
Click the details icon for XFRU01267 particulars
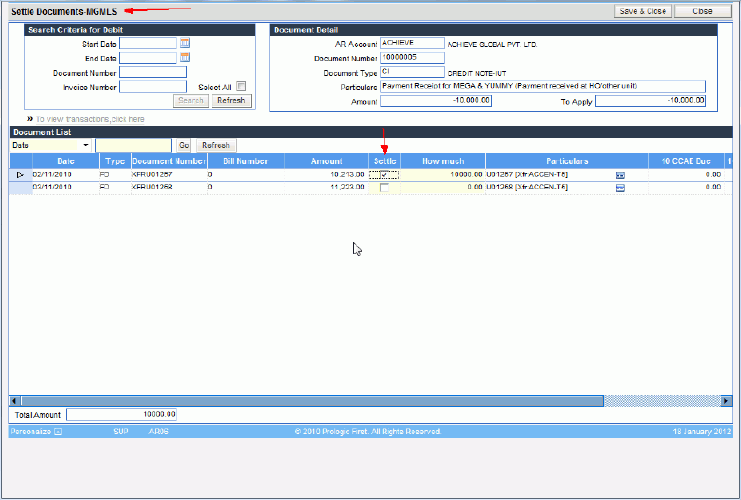pyautogui.click(x=620, y=174)
